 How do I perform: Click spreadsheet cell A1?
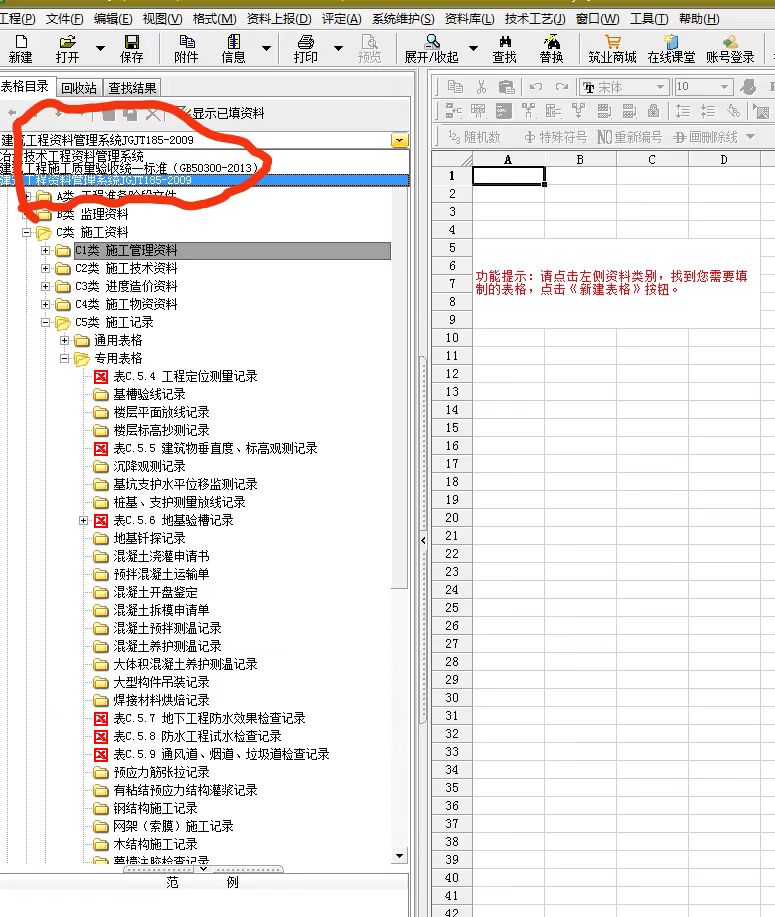coord(508,176)
